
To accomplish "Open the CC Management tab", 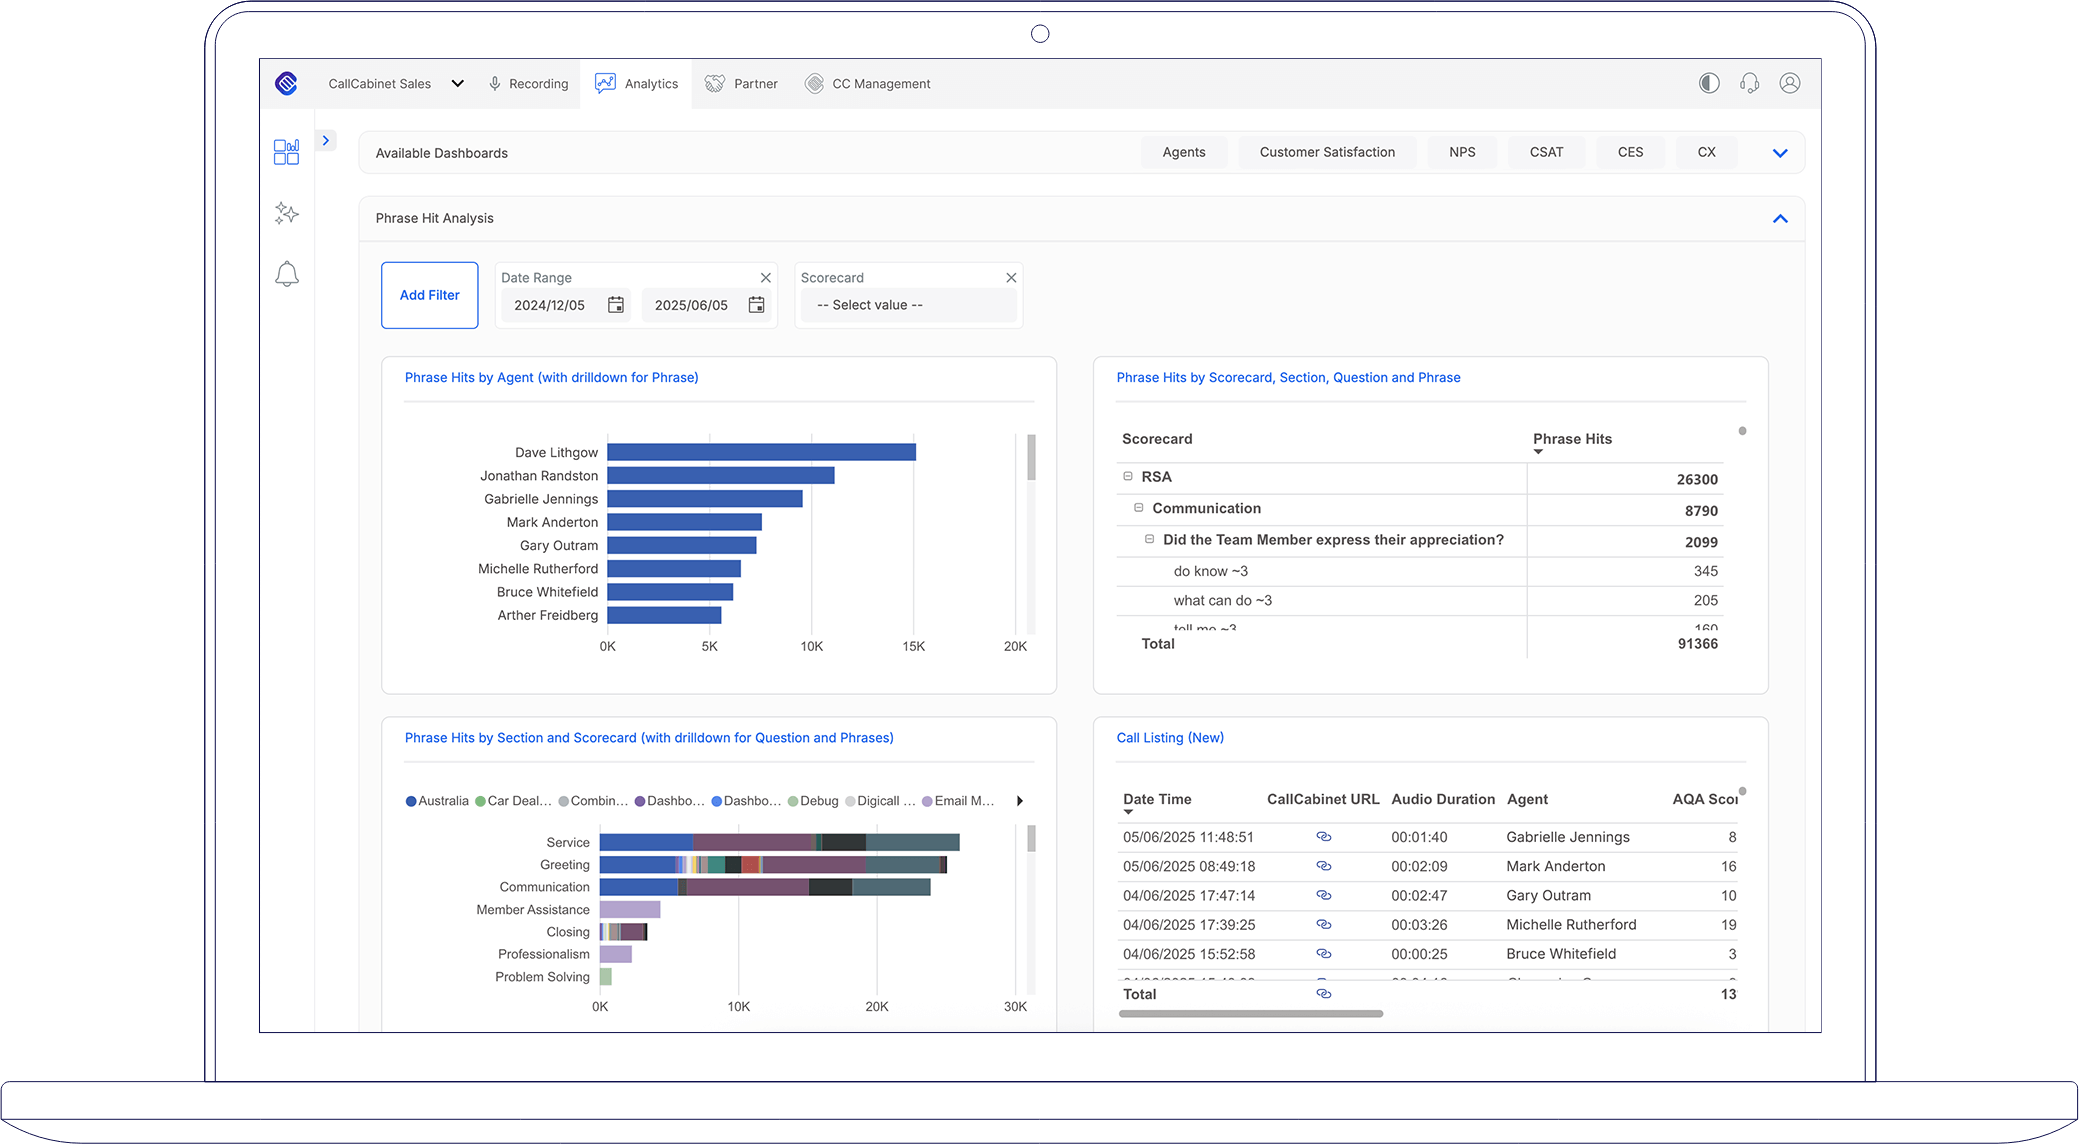I will [867, 84].
